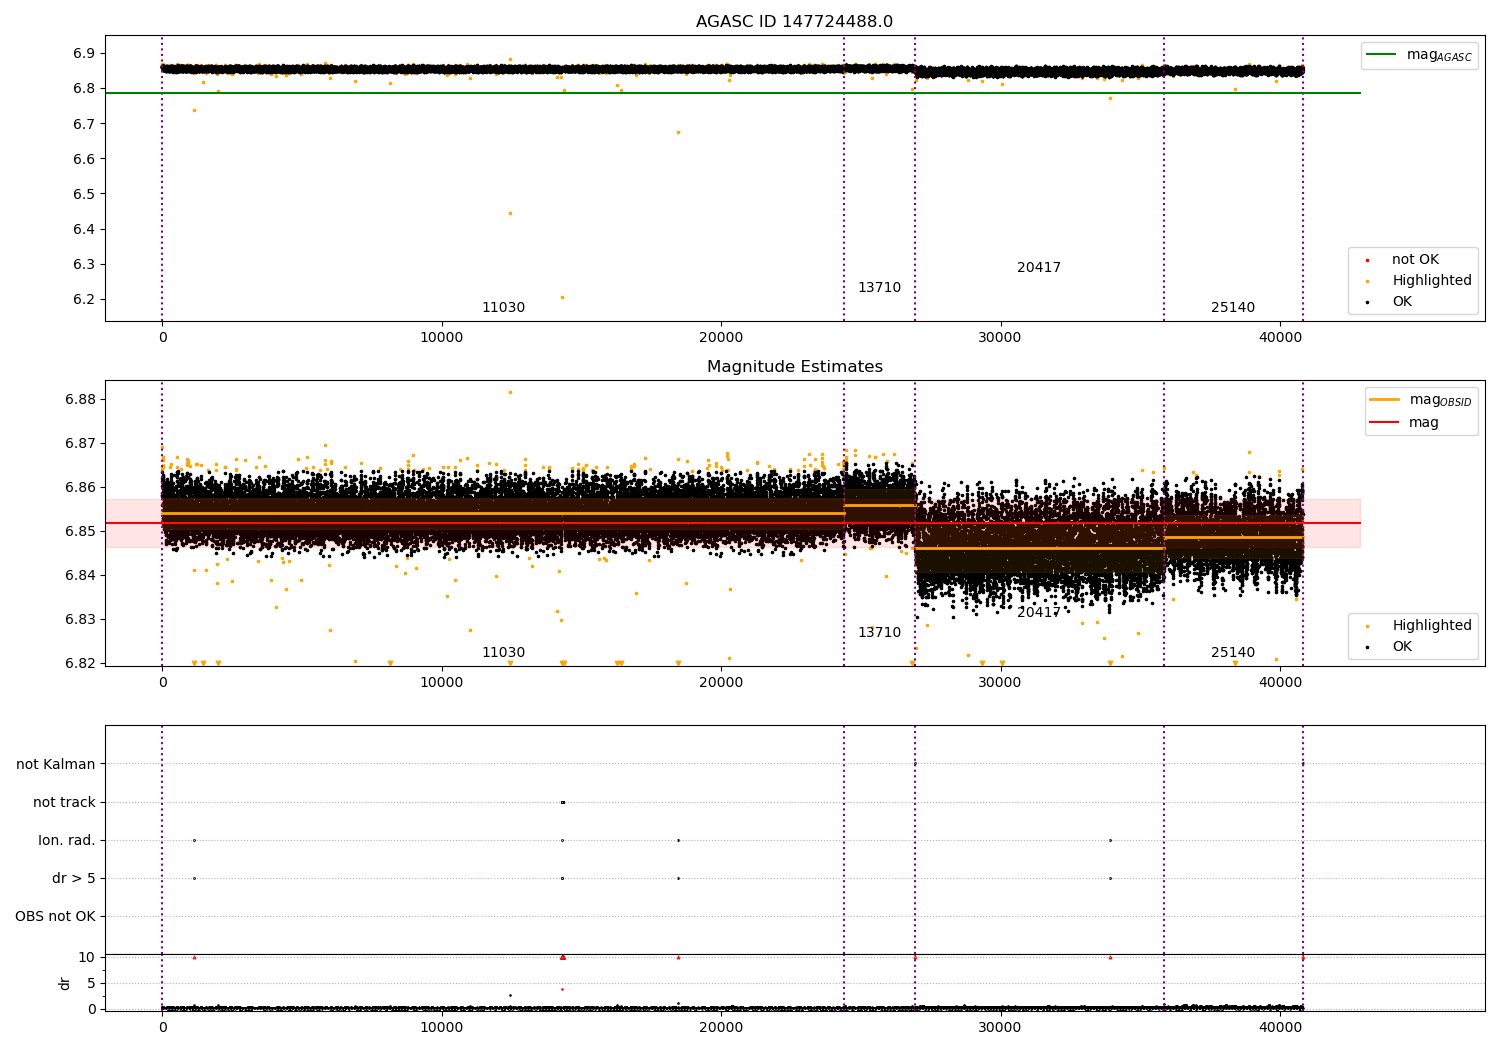Click 'Highlighted' legend entry in middle plot

1414,626
